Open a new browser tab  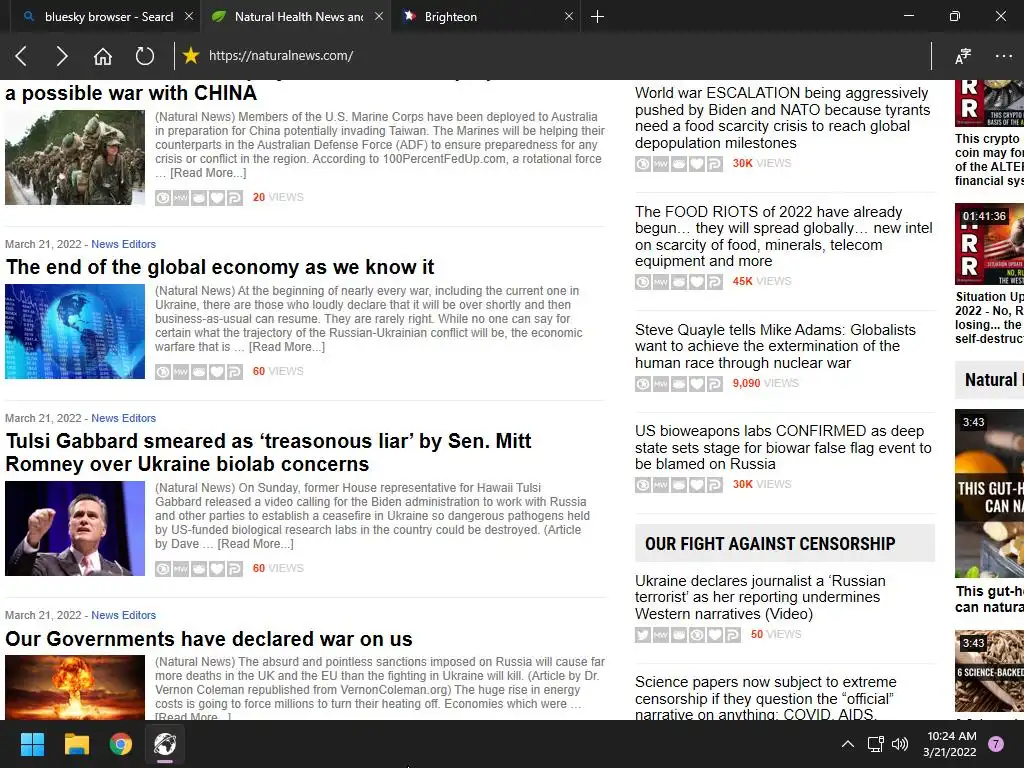597,16
